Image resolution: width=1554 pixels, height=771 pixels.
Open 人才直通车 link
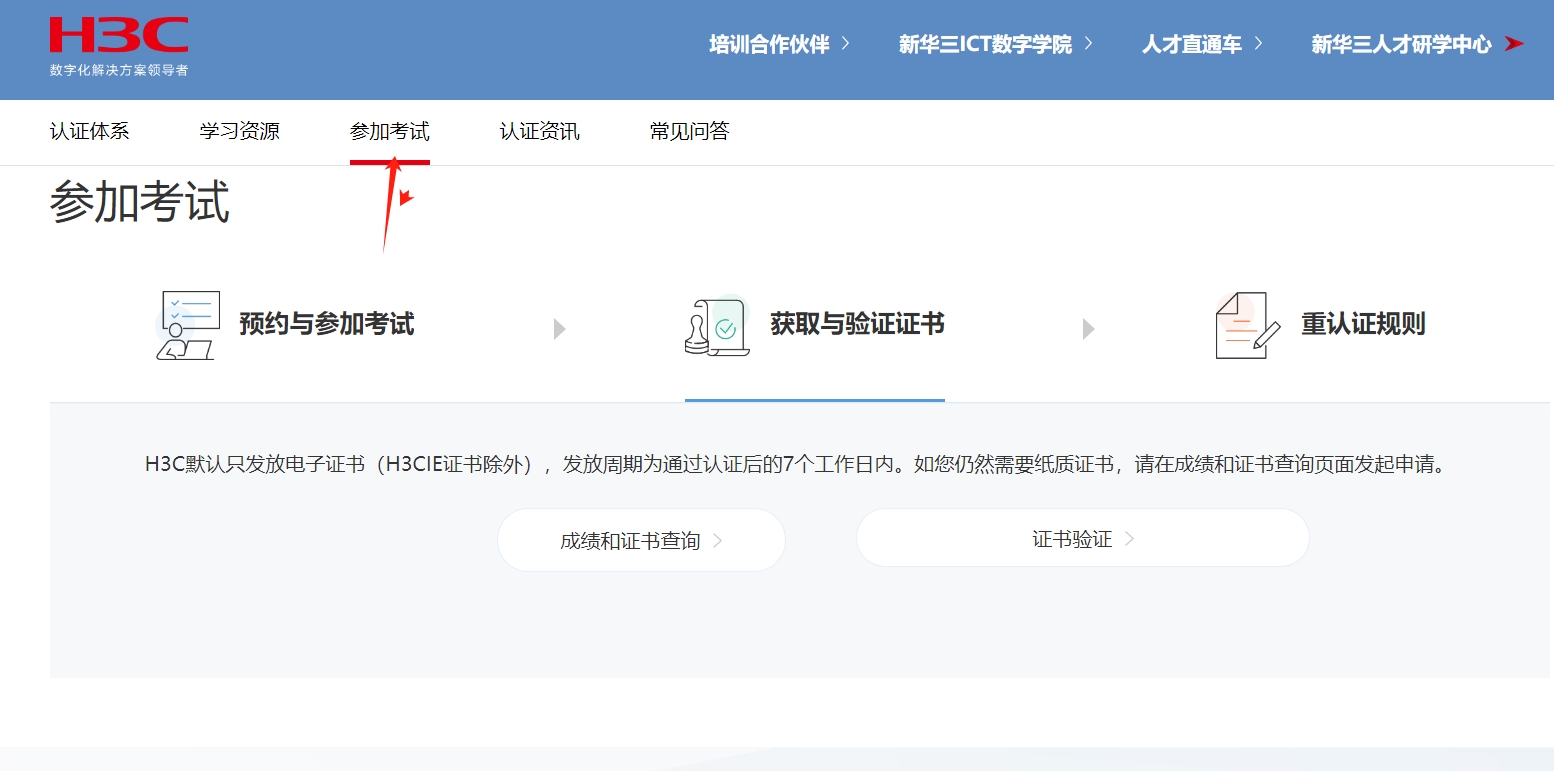click(1192, 44)
